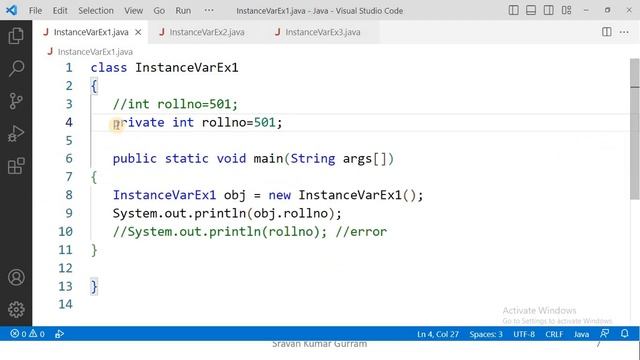Click the commented '//int rollno=501;' line
The width and height of the screenshot is (640, 360).
point(175,104)
